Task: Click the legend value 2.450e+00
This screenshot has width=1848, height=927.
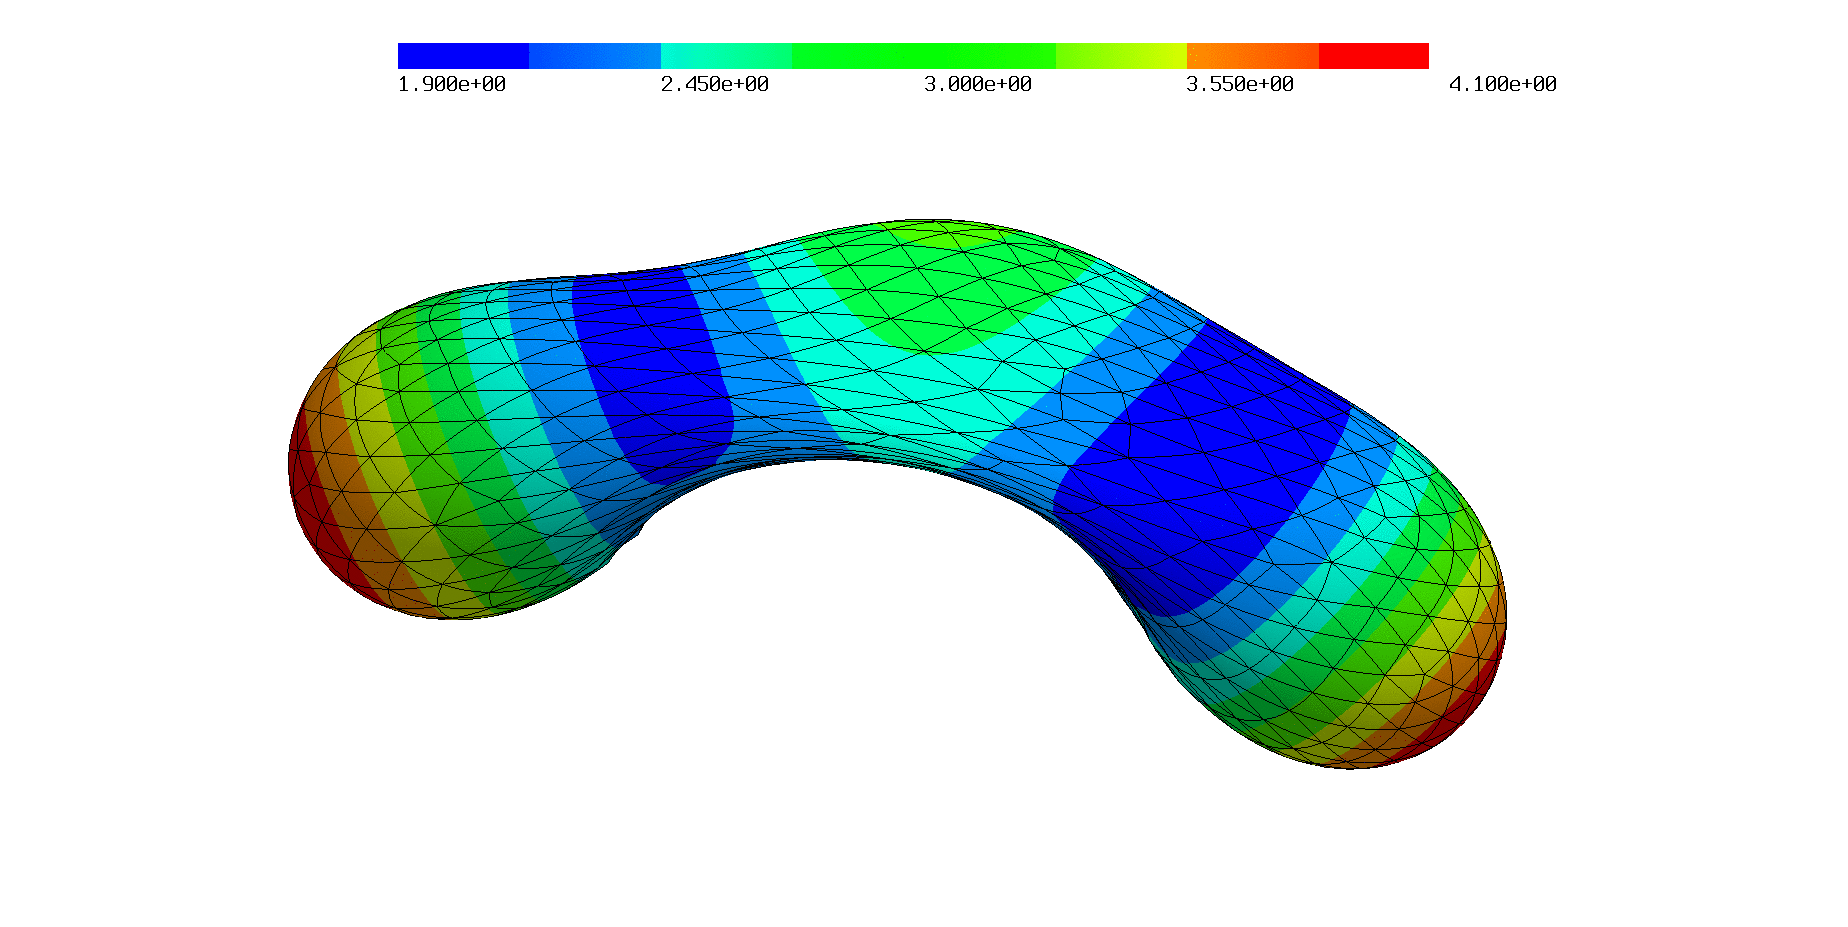Action: (x=715, y=85)
